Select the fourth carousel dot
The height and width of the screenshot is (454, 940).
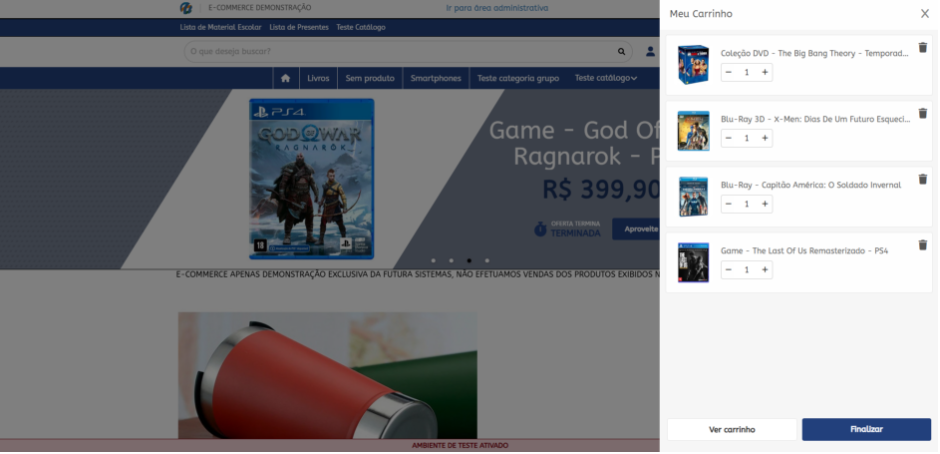click(487, 261)
